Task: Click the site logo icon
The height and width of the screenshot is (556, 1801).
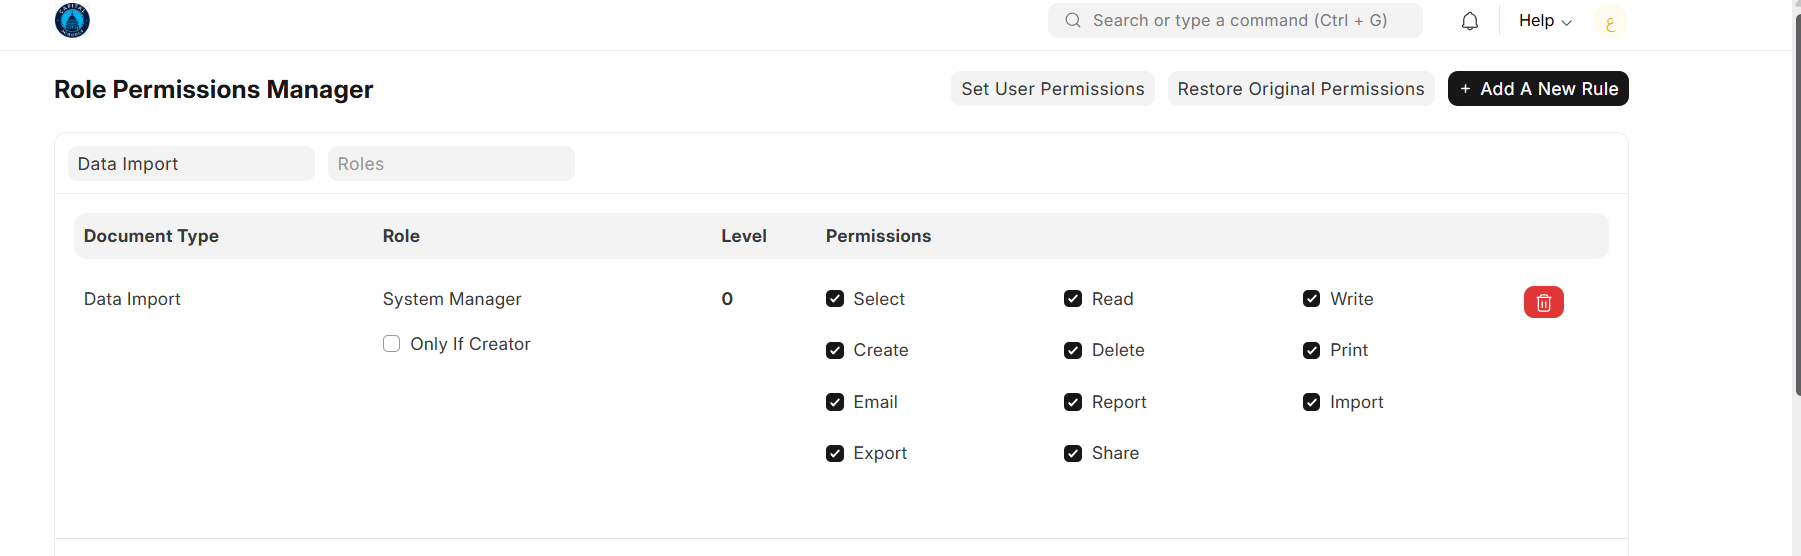Action: (72, 20)
